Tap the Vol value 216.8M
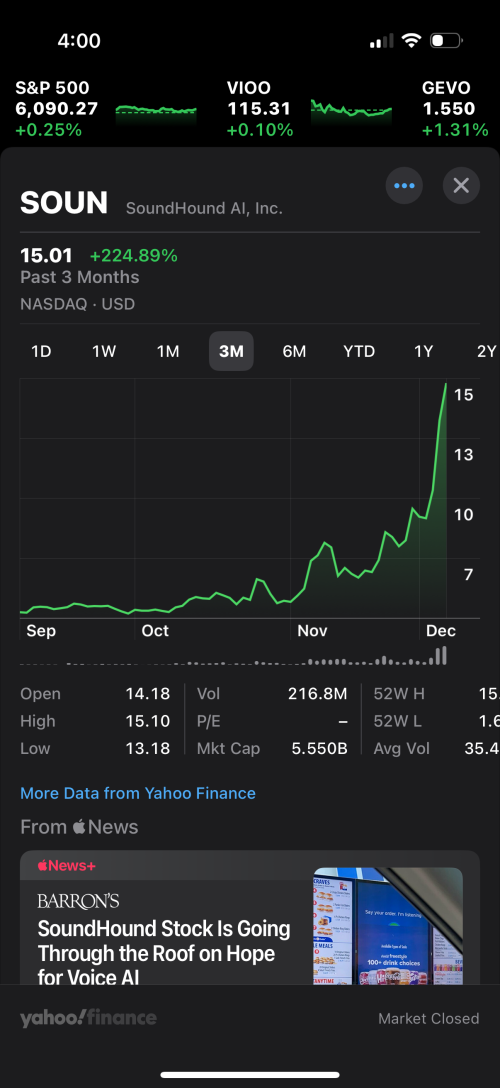Screen dimensions: 500x1088 click(x=318, y=694)
